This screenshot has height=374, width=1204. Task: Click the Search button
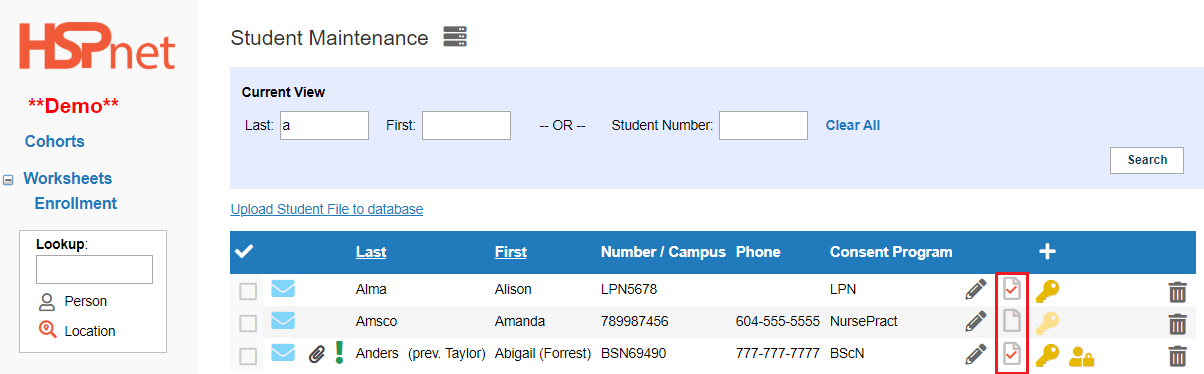pos(1147,160)
